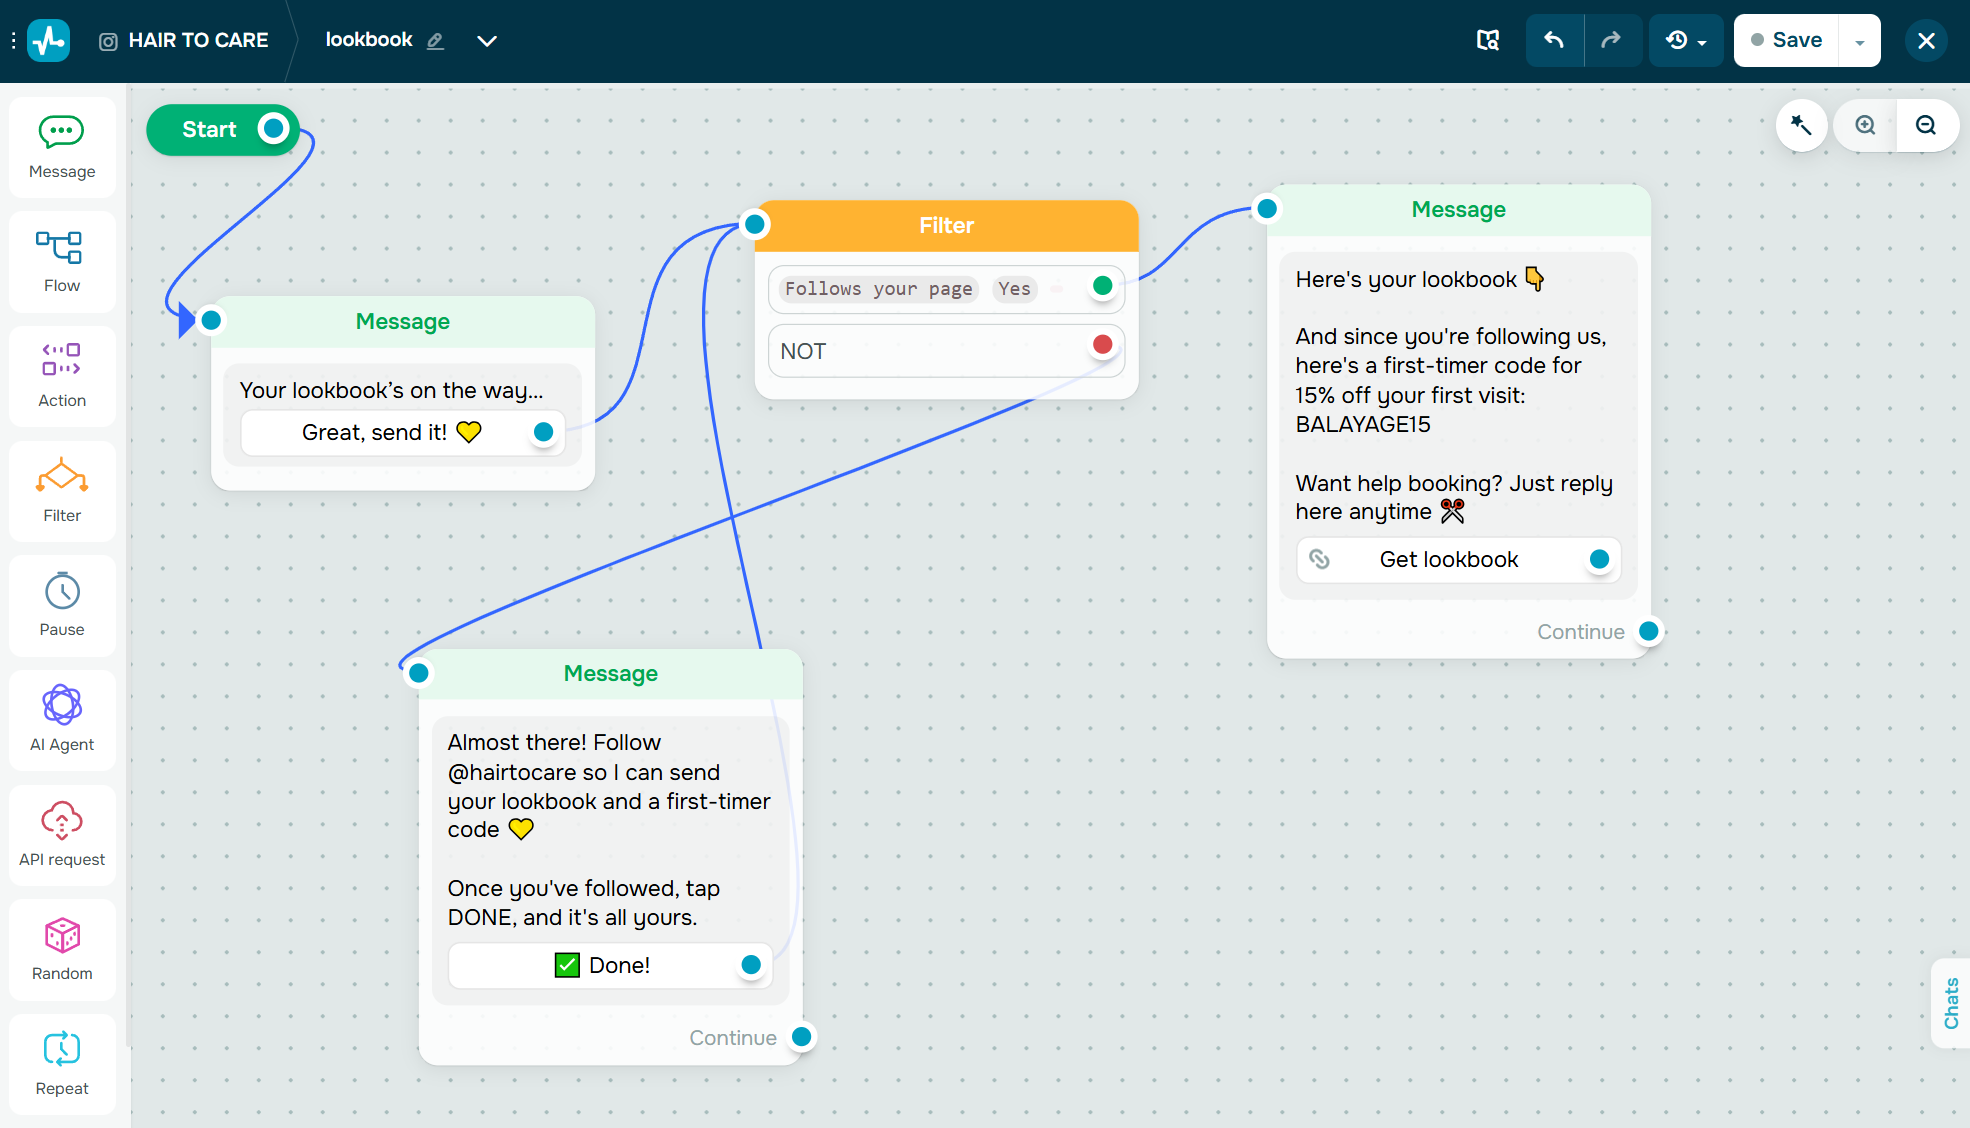Open the flow map search icon
This screenshot has width=1970, height=1128.
[1488, 40]
